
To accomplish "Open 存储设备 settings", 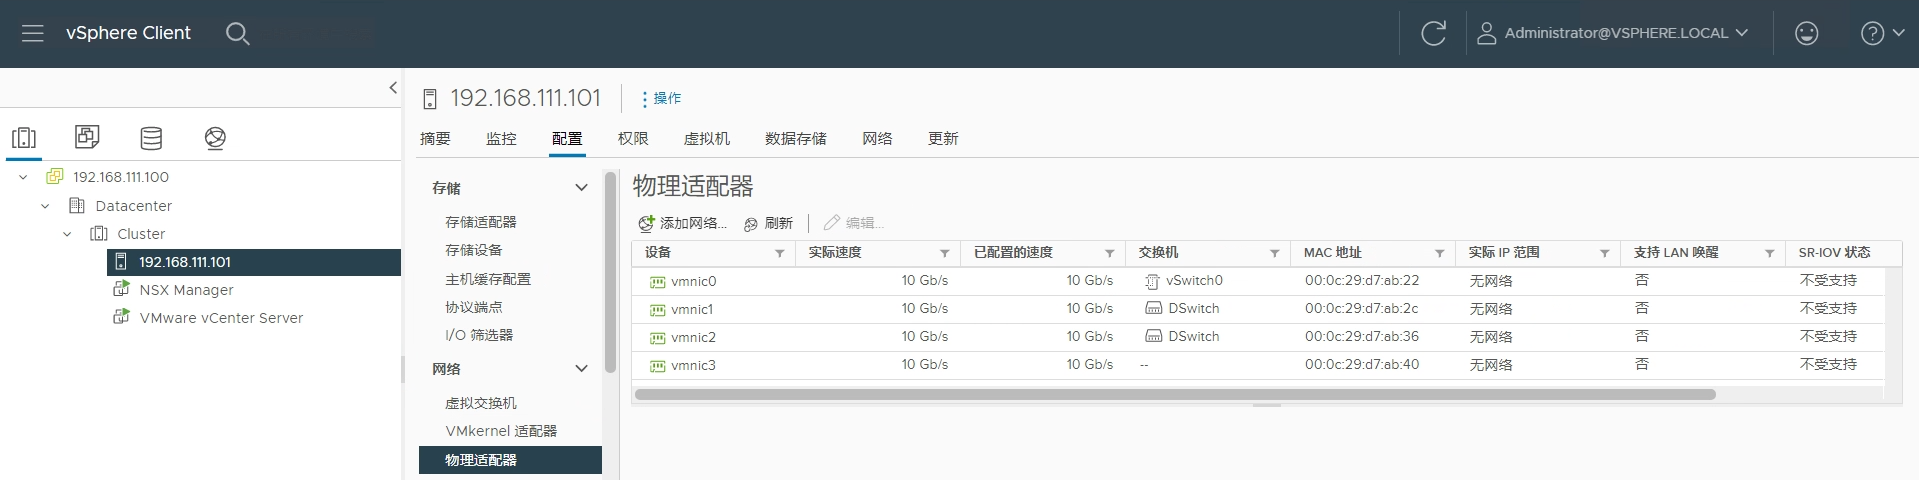I will (474, 250).
